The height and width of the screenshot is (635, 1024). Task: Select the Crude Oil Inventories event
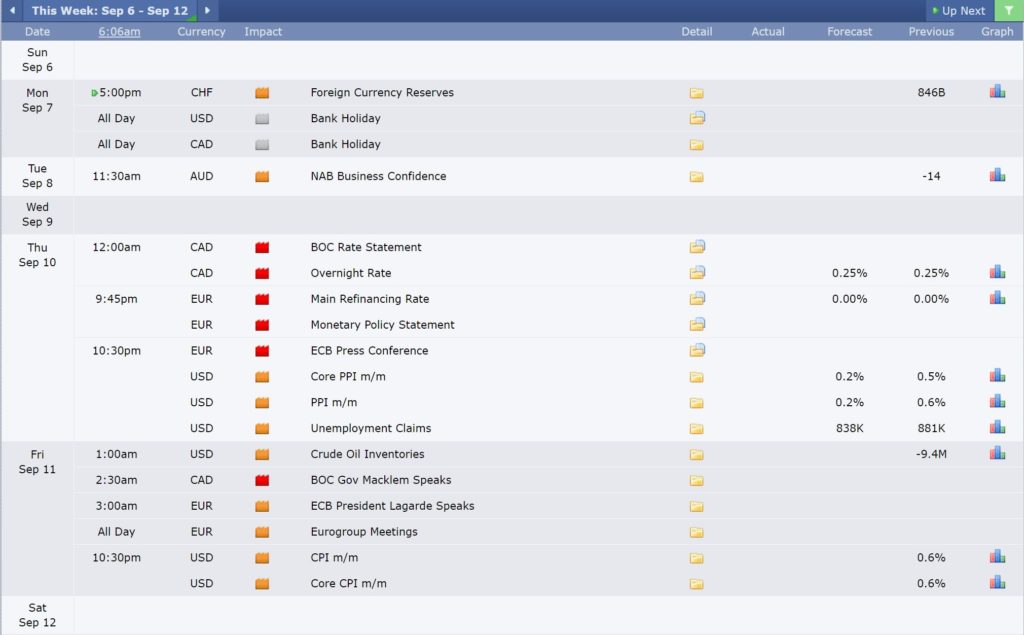[367, 454]
